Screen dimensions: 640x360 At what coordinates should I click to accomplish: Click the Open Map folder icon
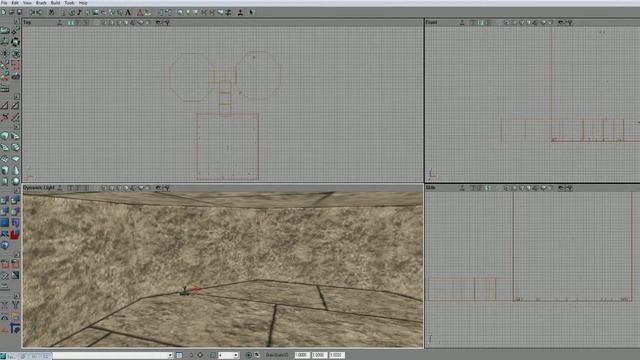pyautogui.click(x=11, y=12)
